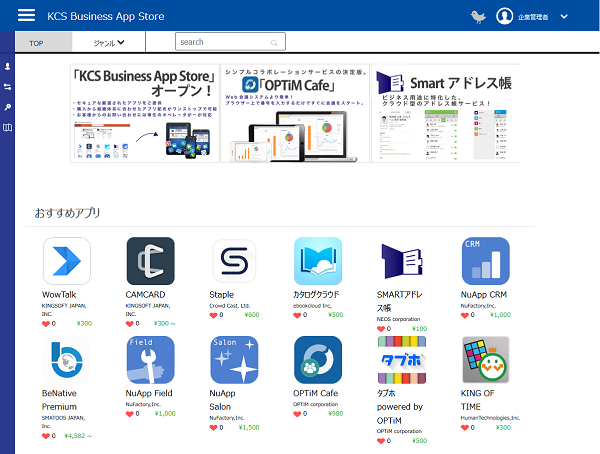Click the Crowd Cast, Ltd. vendor text
This screenshot has height=454, width=600.
tap(230, 306)
